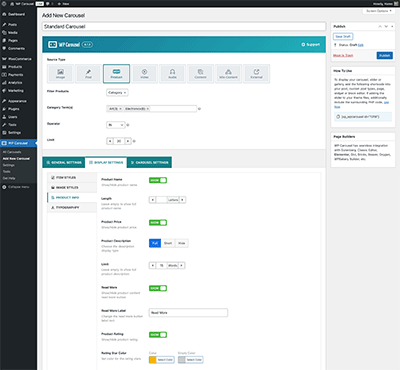This screenshot has height=370, width=400.
Task: Open All Carousels submenu item
Action: click(x=12, y=152)
